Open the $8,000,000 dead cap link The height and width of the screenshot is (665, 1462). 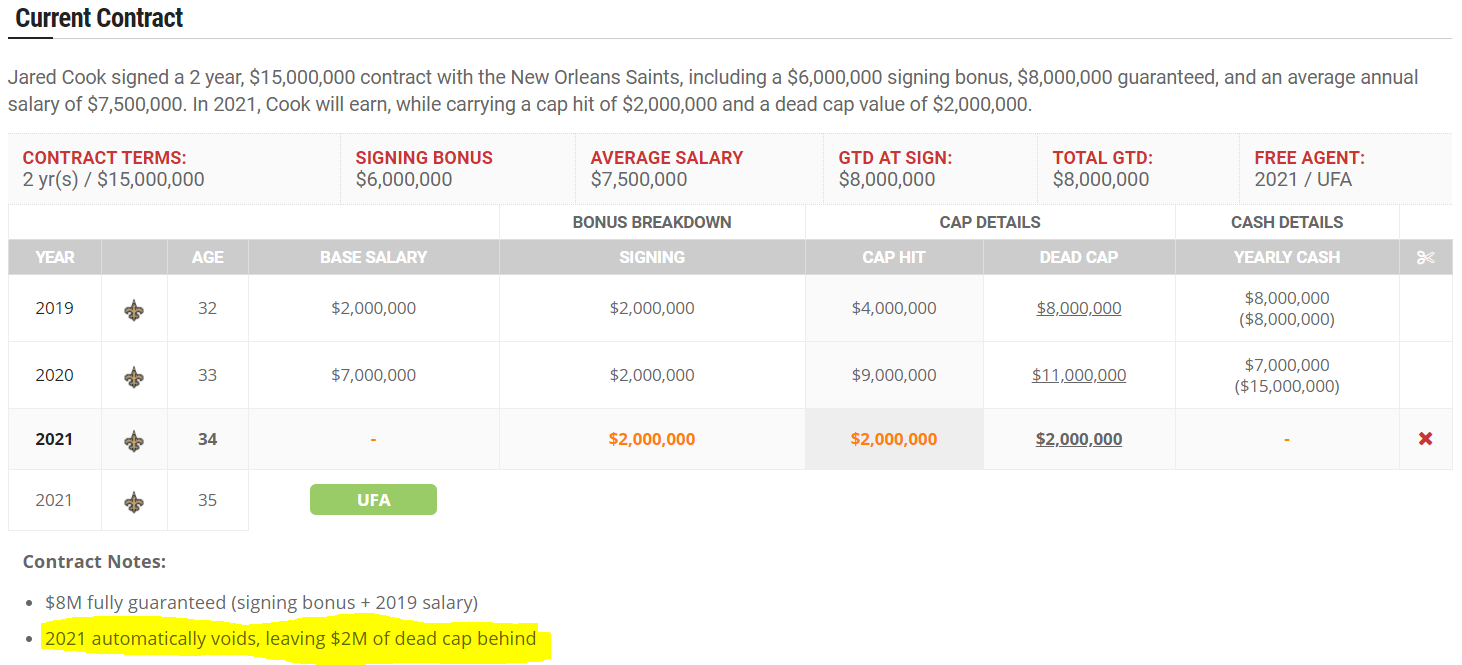1079,308
